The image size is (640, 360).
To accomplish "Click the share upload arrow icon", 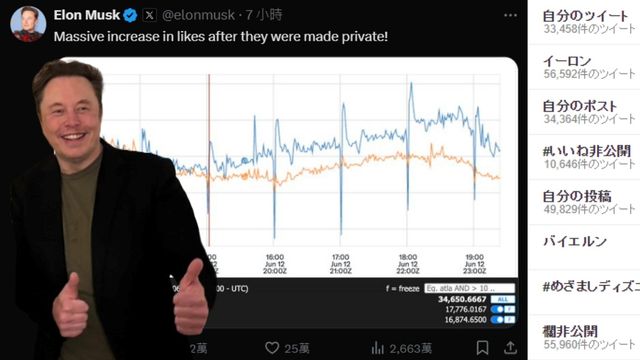I will (x=510, y=348).
